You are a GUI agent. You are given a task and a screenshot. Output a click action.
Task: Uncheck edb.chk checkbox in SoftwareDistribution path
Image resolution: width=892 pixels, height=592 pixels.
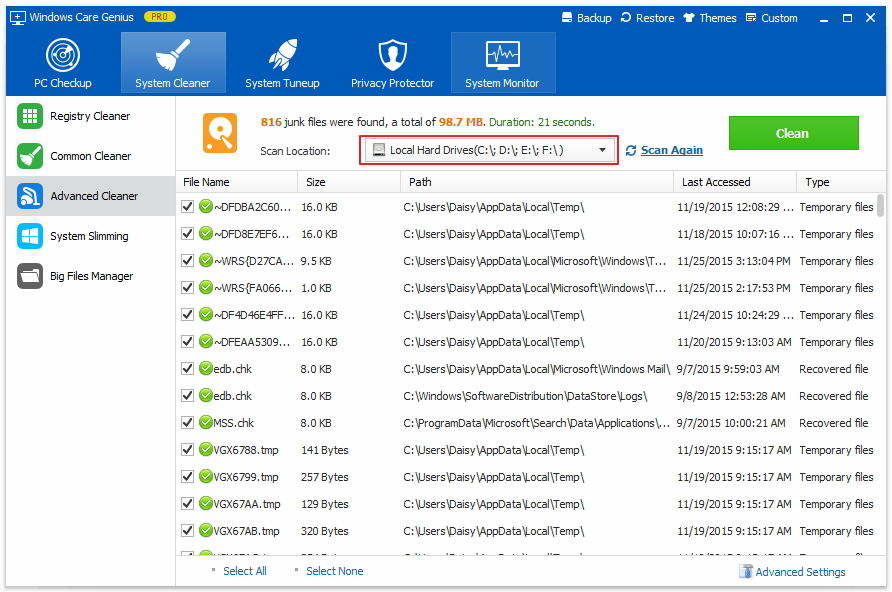click(x=187, y=395)
